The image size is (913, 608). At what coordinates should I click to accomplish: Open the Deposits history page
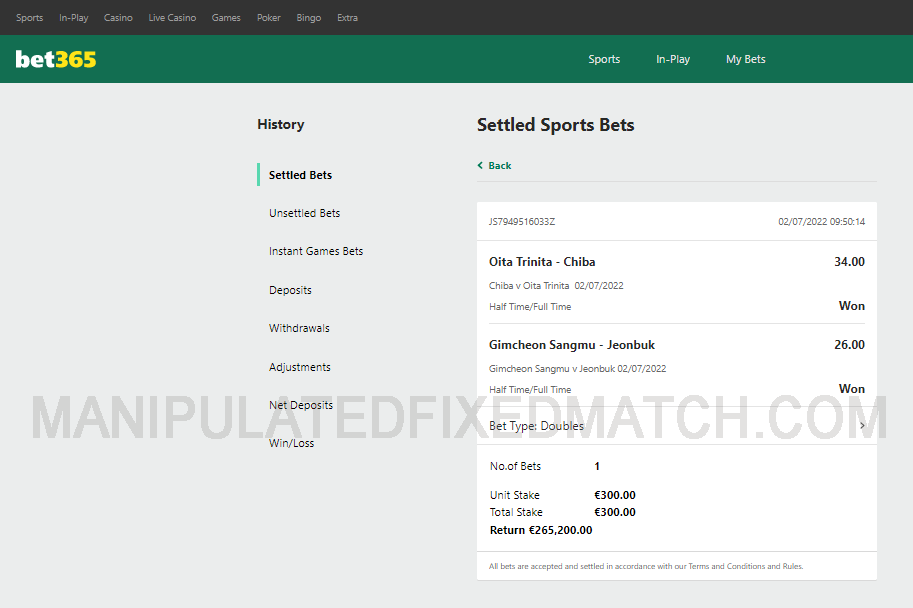[290, 290]
